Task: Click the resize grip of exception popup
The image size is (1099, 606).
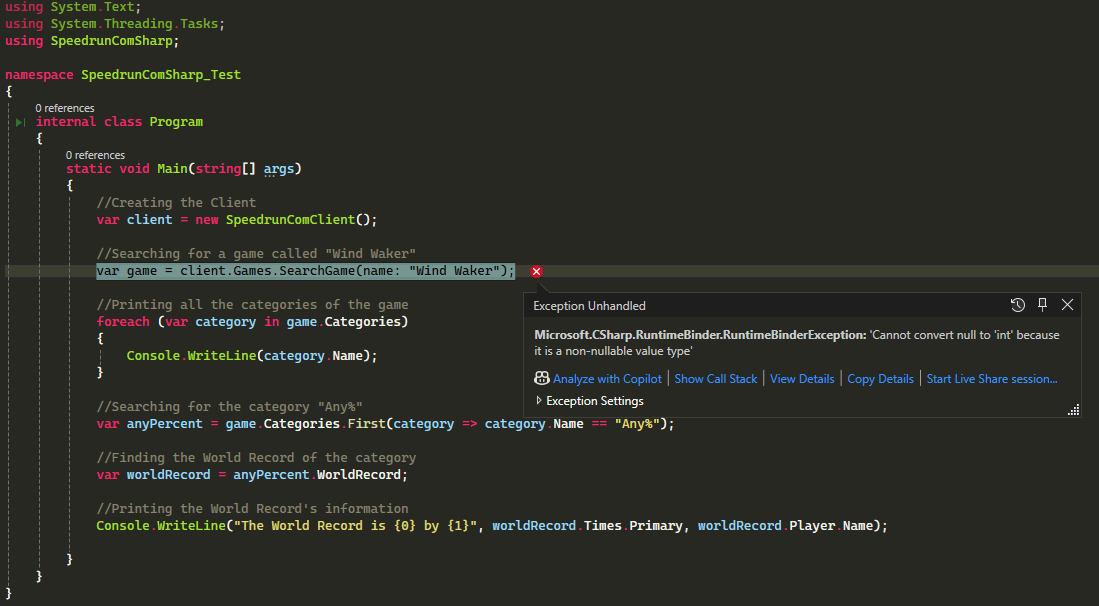Action: 1073,409
